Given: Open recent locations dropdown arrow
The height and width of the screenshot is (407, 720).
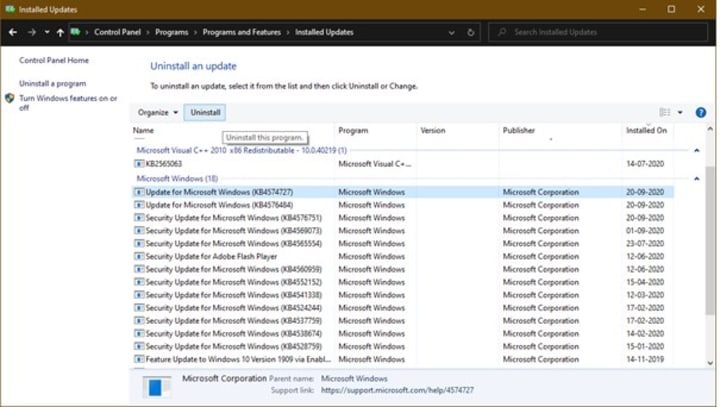Looking at the screenshot, I should point(47,32).
